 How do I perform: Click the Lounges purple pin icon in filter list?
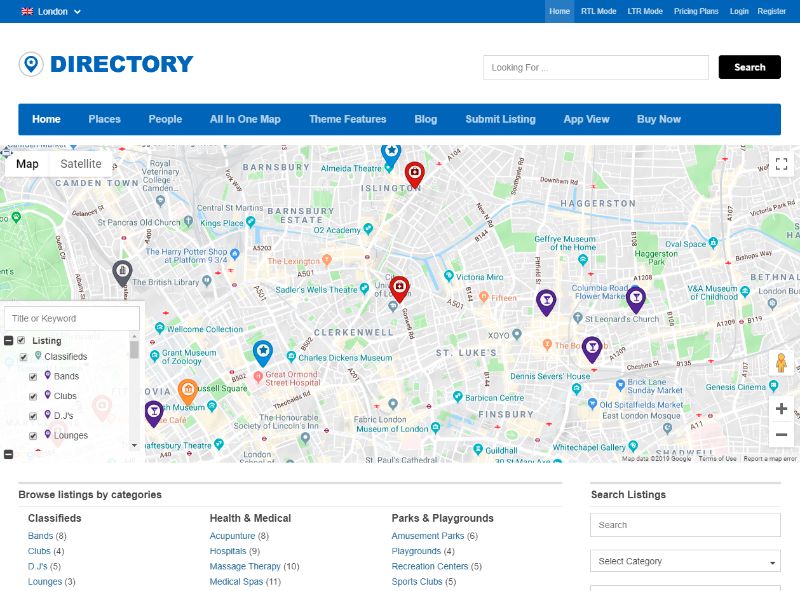pos(47,434)
